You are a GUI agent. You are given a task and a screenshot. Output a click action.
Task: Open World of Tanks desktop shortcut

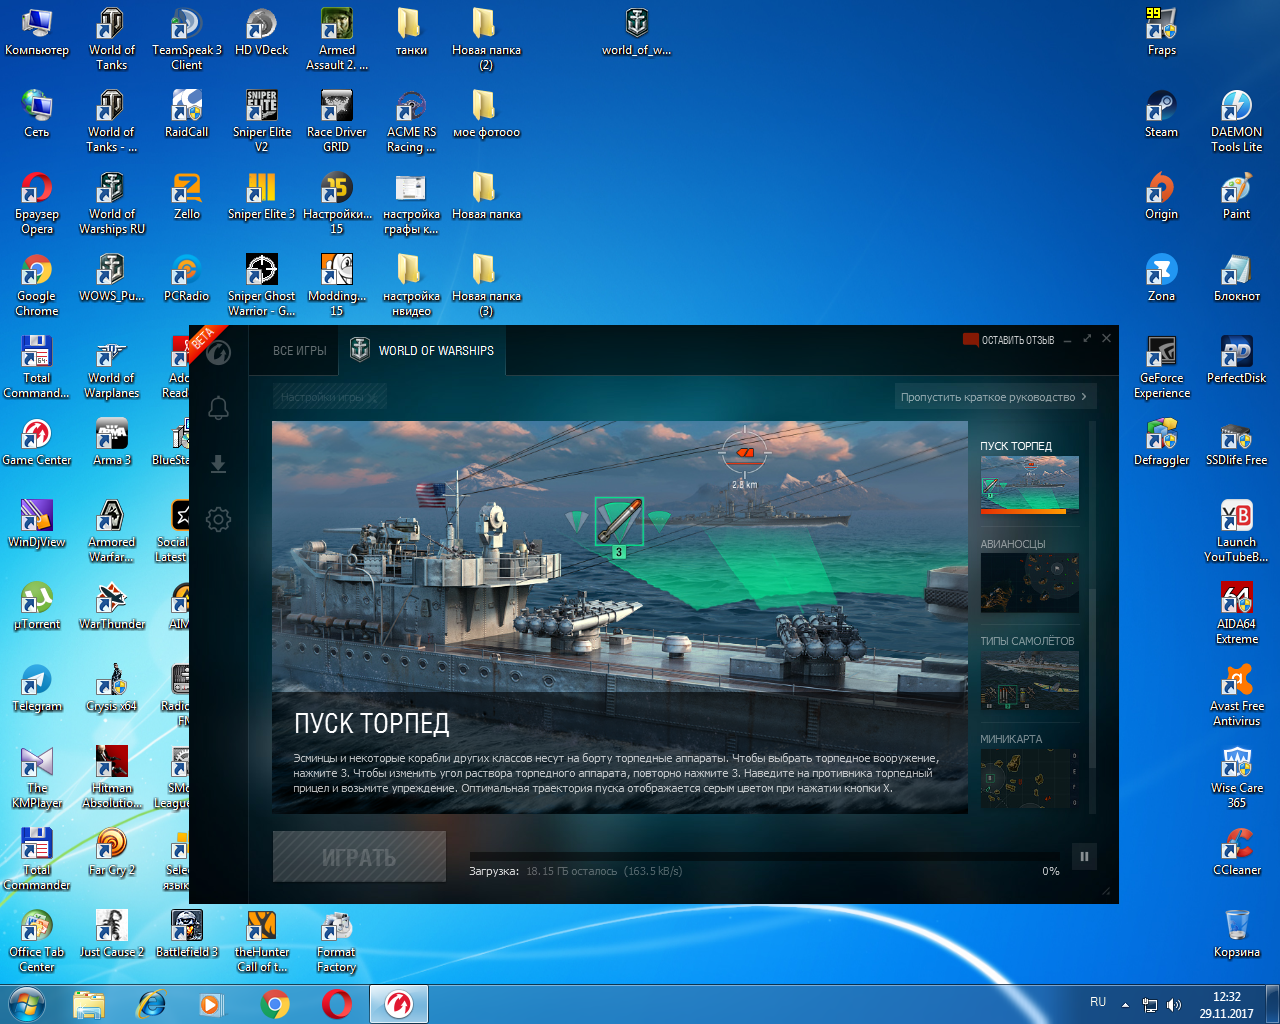click(x=111, y=39)
